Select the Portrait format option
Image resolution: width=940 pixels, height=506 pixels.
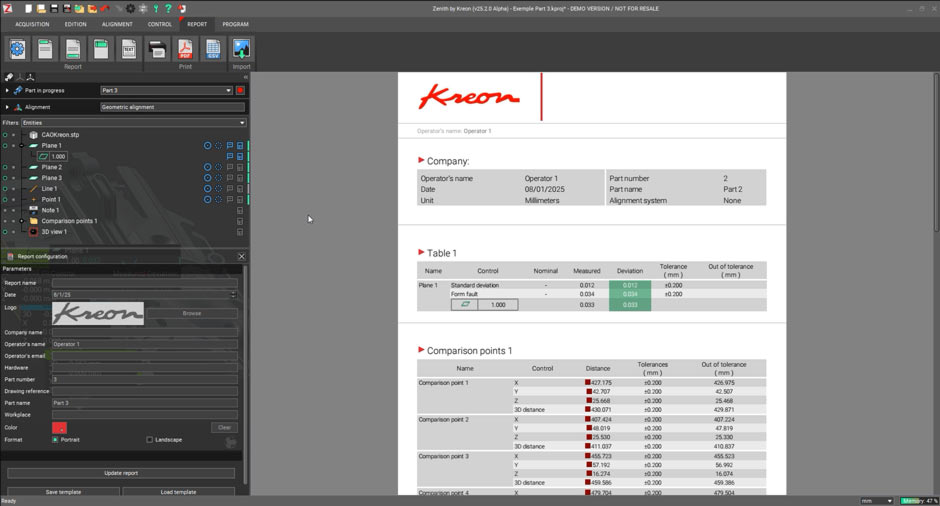[x=56, y=439]
